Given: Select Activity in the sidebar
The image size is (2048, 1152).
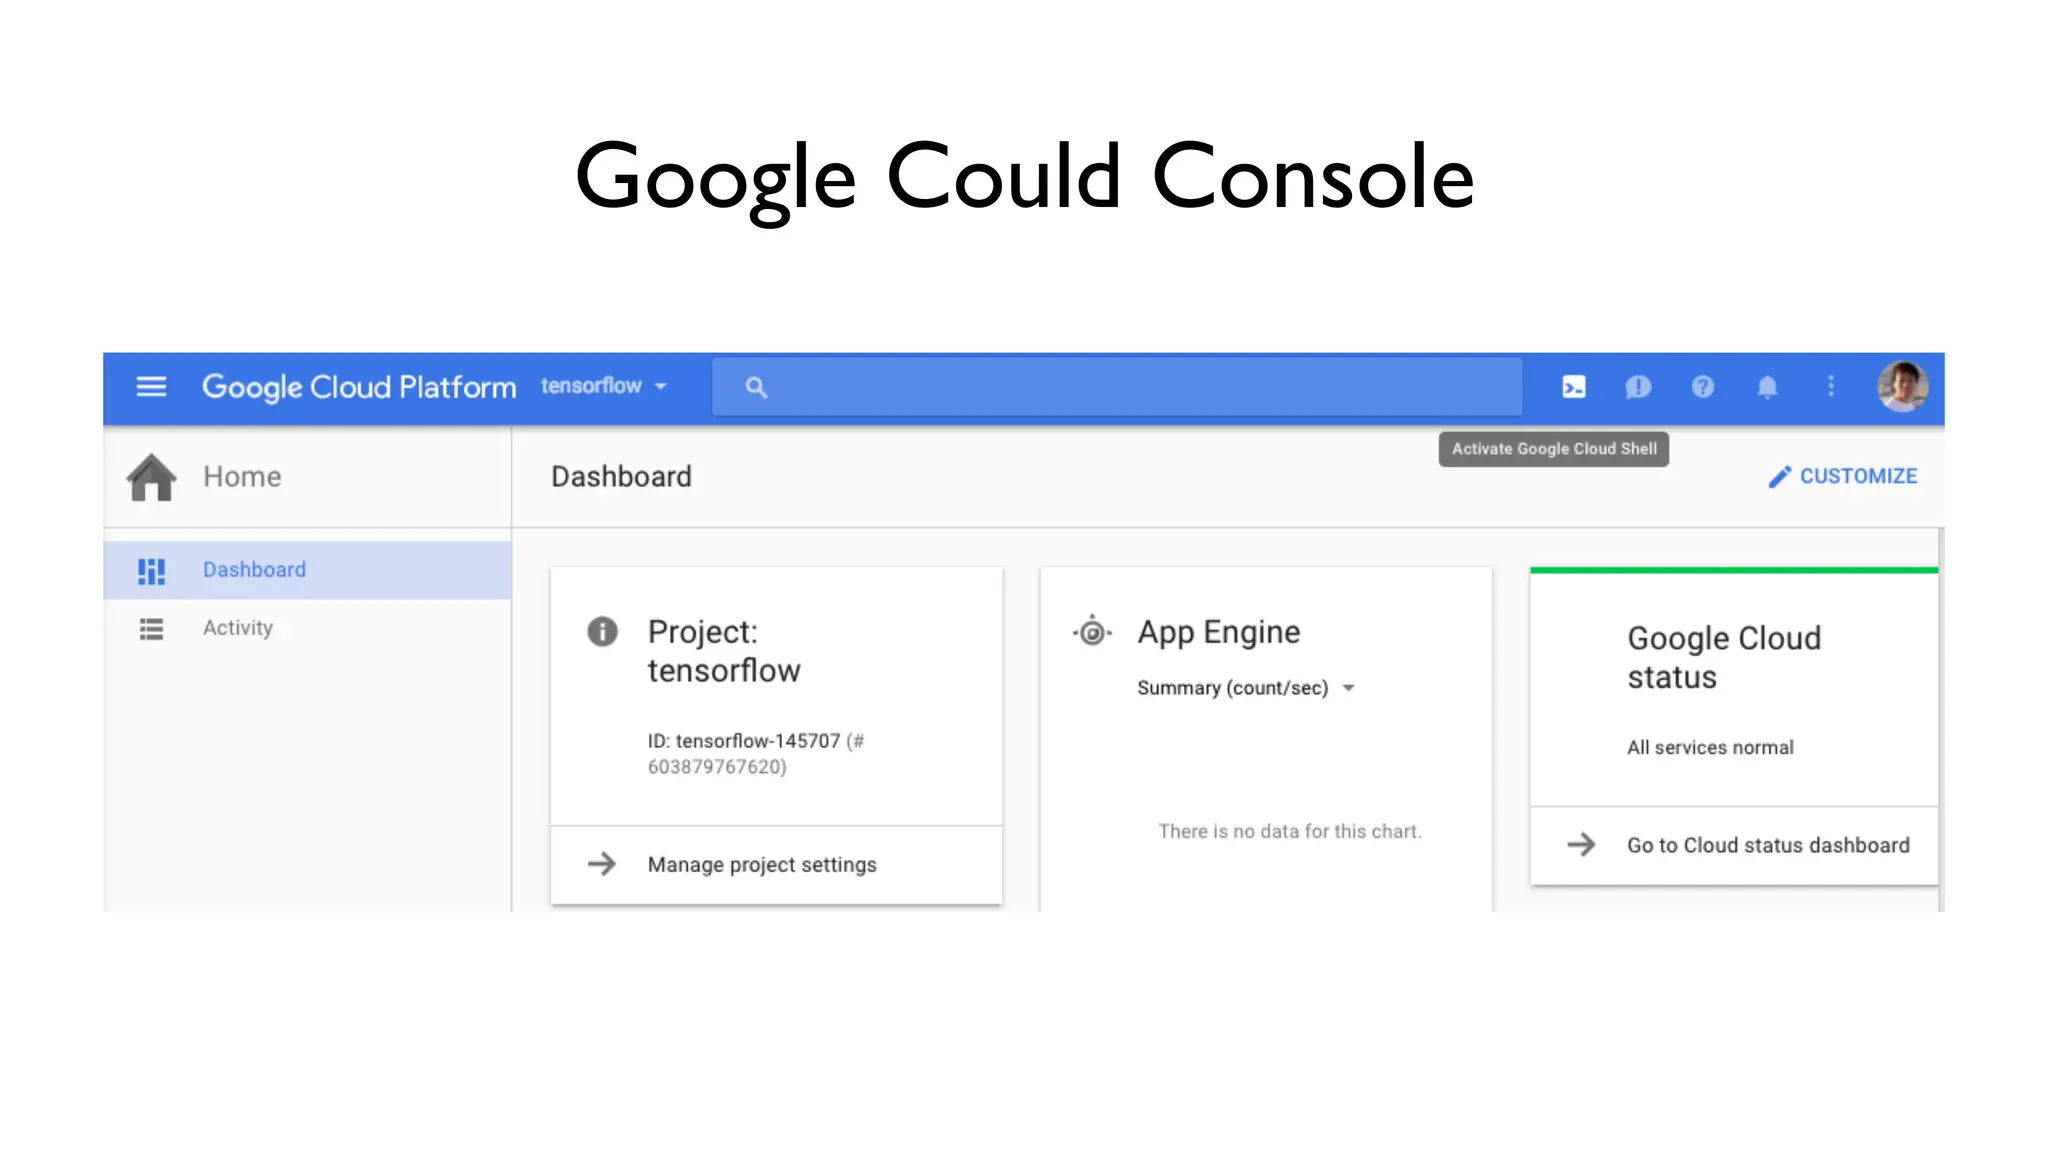Looking at the screenshot, I should click(x=238, y=628).
